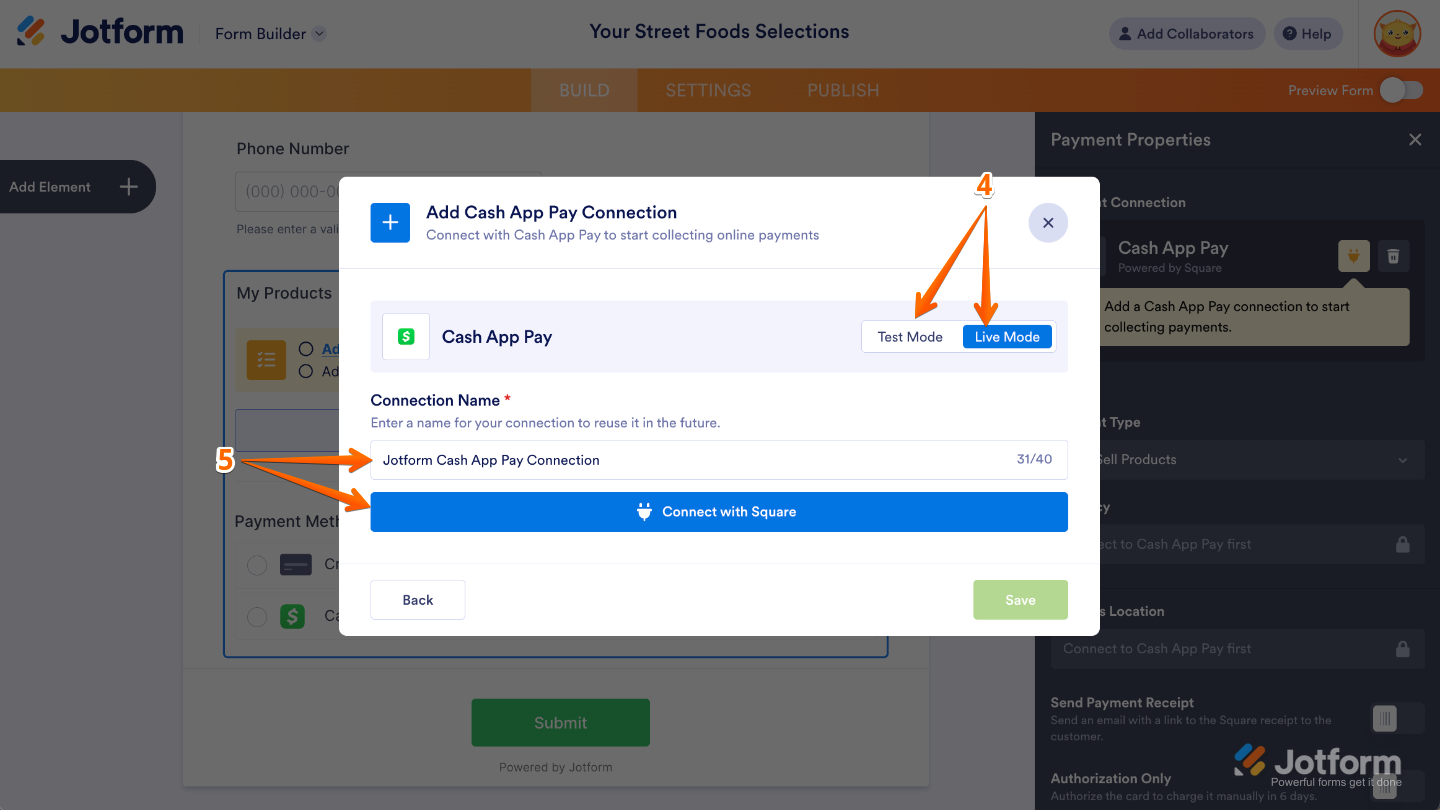
Task: Click the yellow plug connection icon
Action: click(x=1354, y=256)
